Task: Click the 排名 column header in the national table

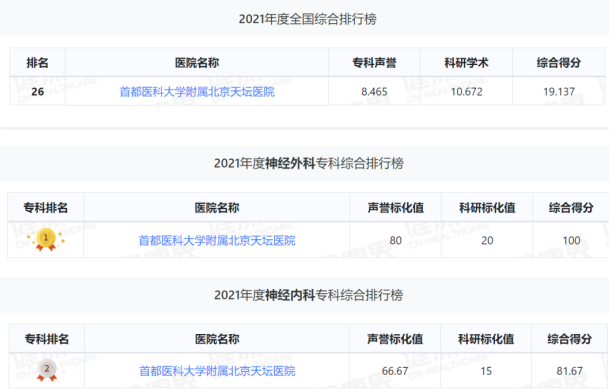Action: pos(37,63)
